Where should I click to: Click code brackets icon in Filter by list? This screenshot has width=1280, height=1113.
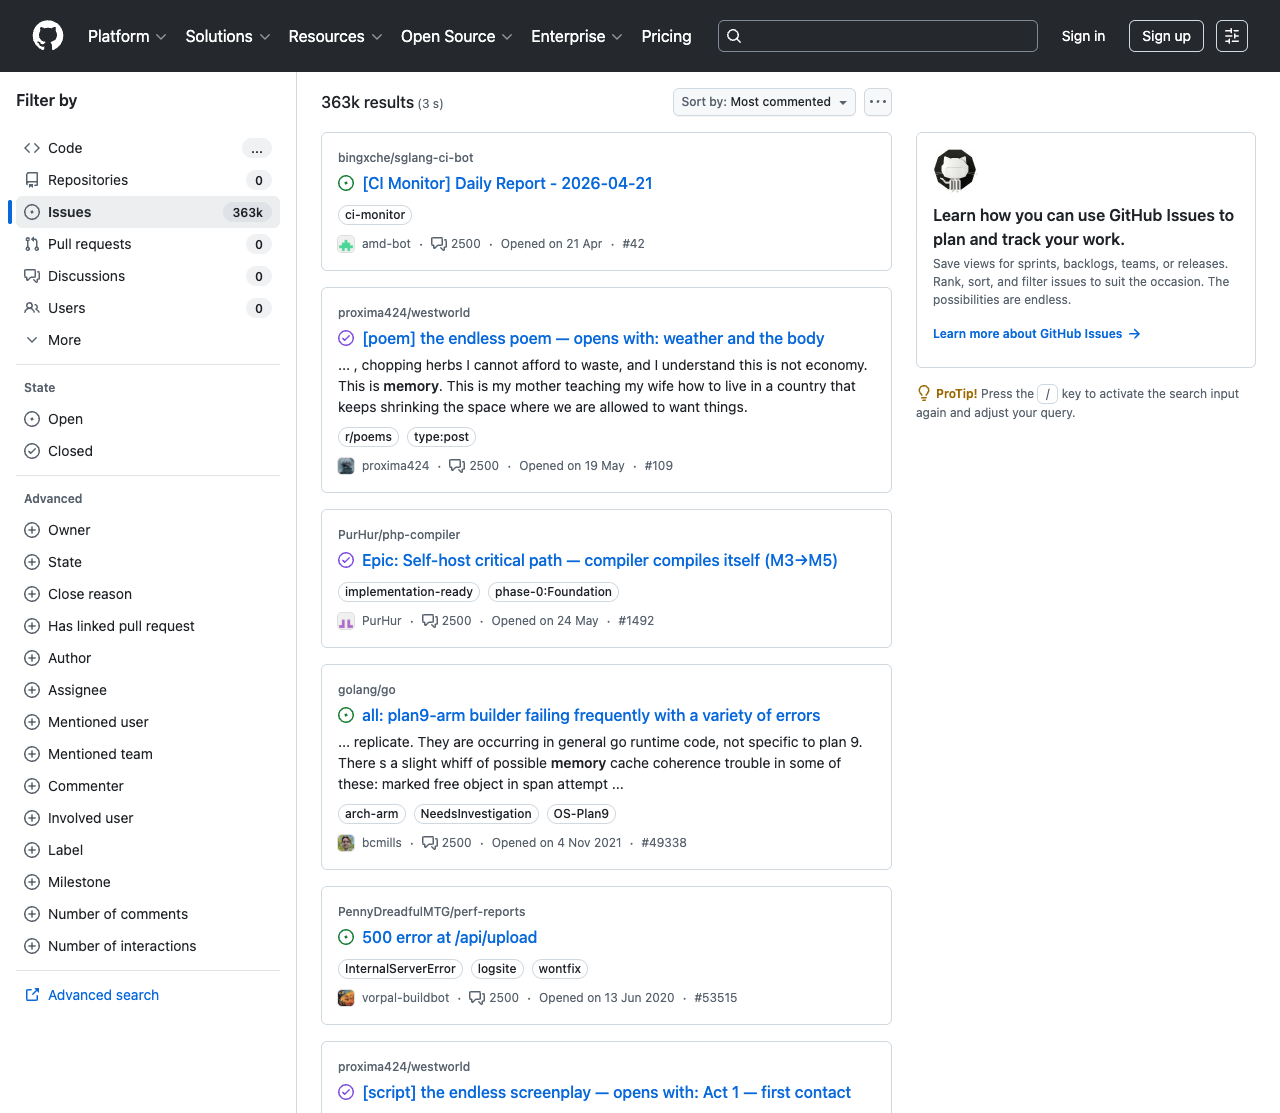tap(32, 148)
